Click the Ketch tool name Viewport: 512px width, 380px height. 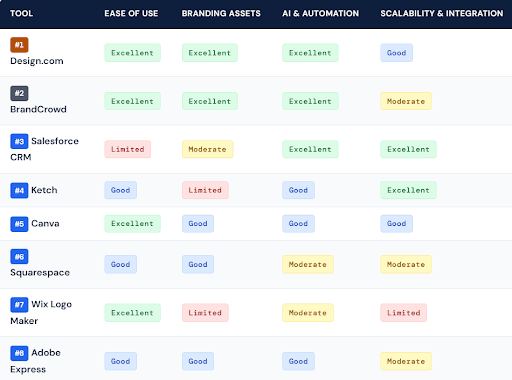[44, 190]
